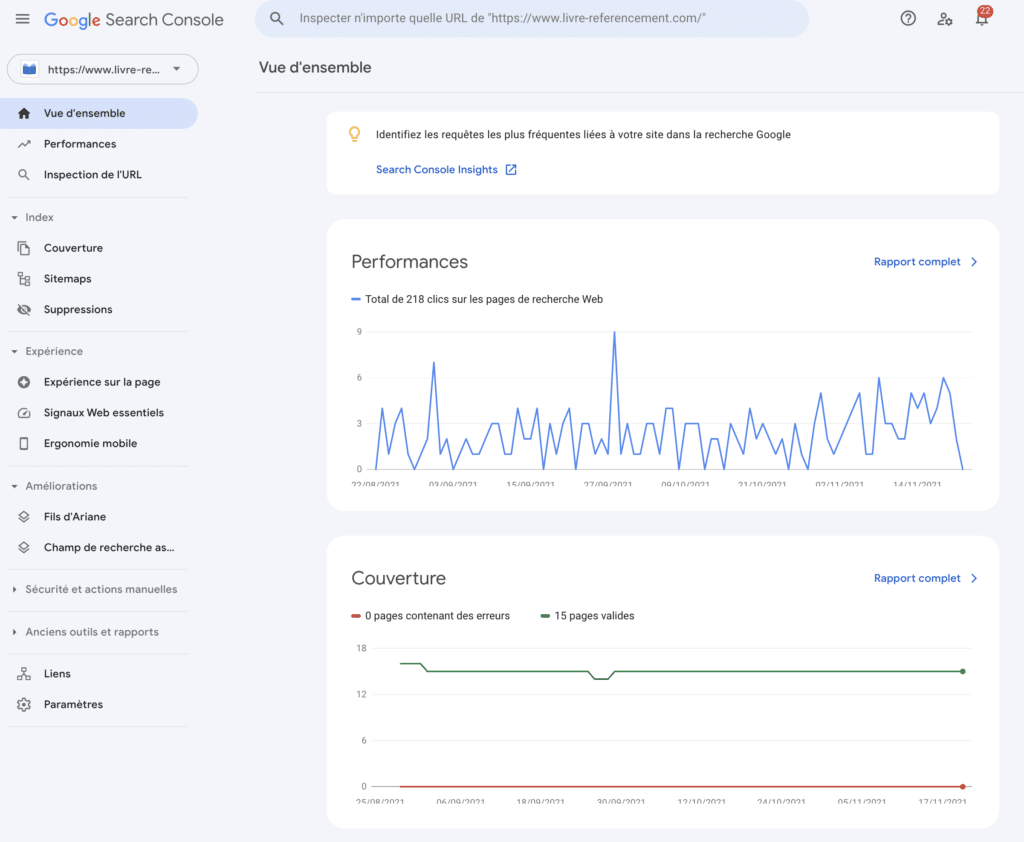Screen dimensions: 1024x842
Task: Open user settings and permissions icon
Action: pyautogui.click(x=944, y=19)
